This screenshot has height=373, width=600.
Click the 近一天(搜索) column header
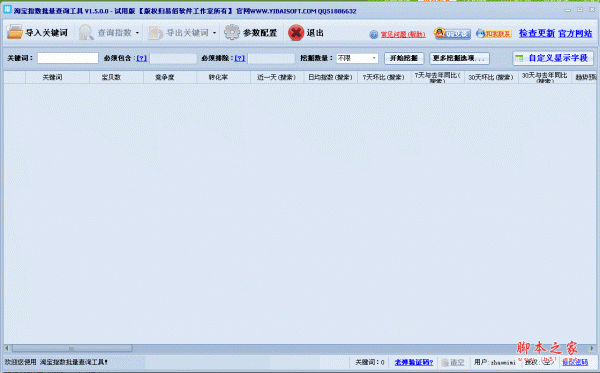click(276, 77)
